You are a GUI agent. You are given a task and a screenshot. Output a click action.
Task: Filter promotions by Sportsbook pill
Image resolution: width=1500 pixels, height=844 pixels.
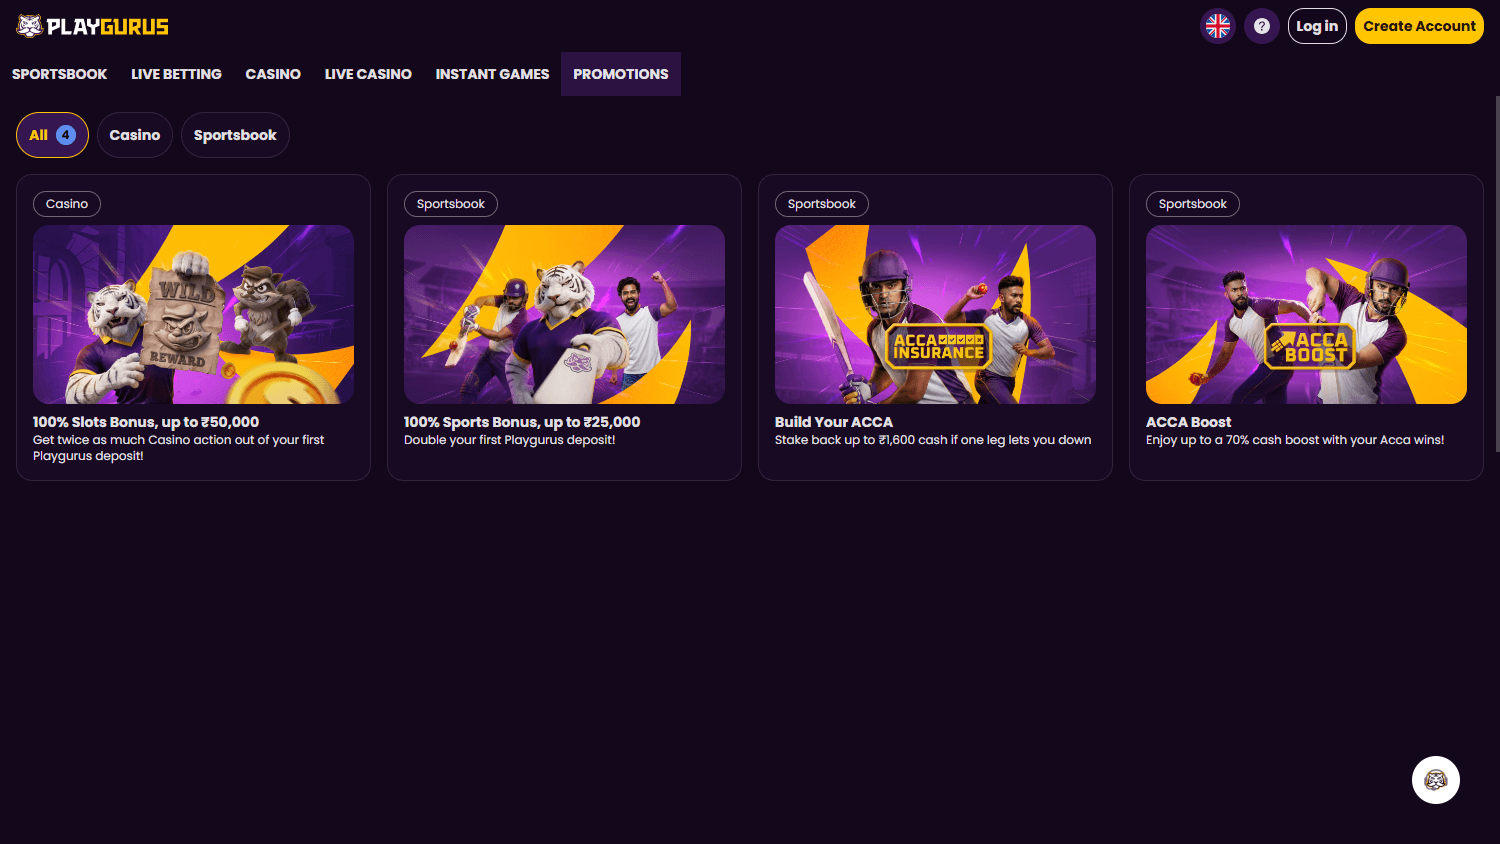(235, 135)
